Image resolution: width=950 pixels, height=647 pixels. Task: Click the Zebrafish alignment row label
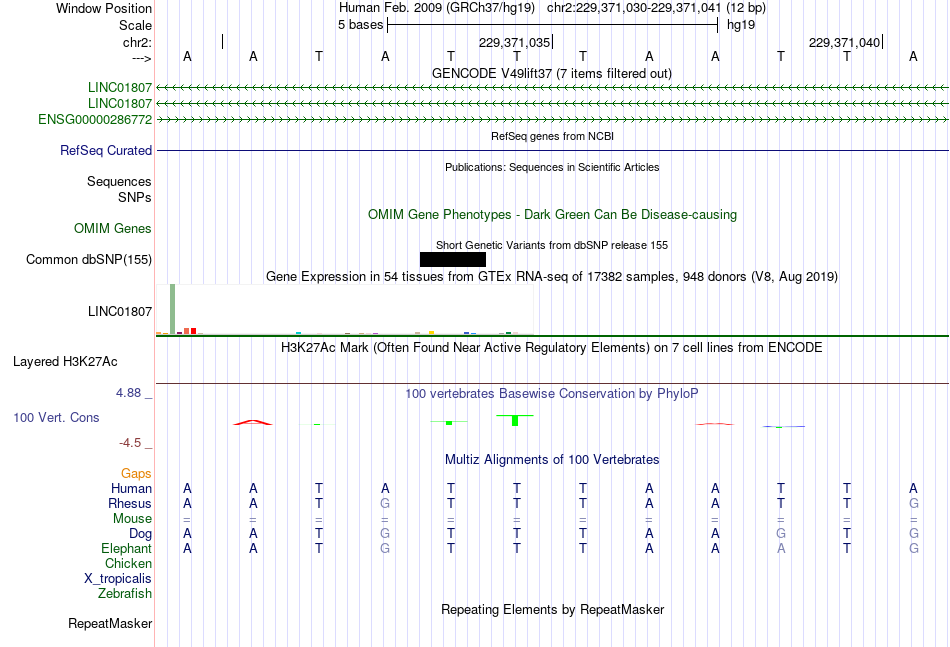125,593
